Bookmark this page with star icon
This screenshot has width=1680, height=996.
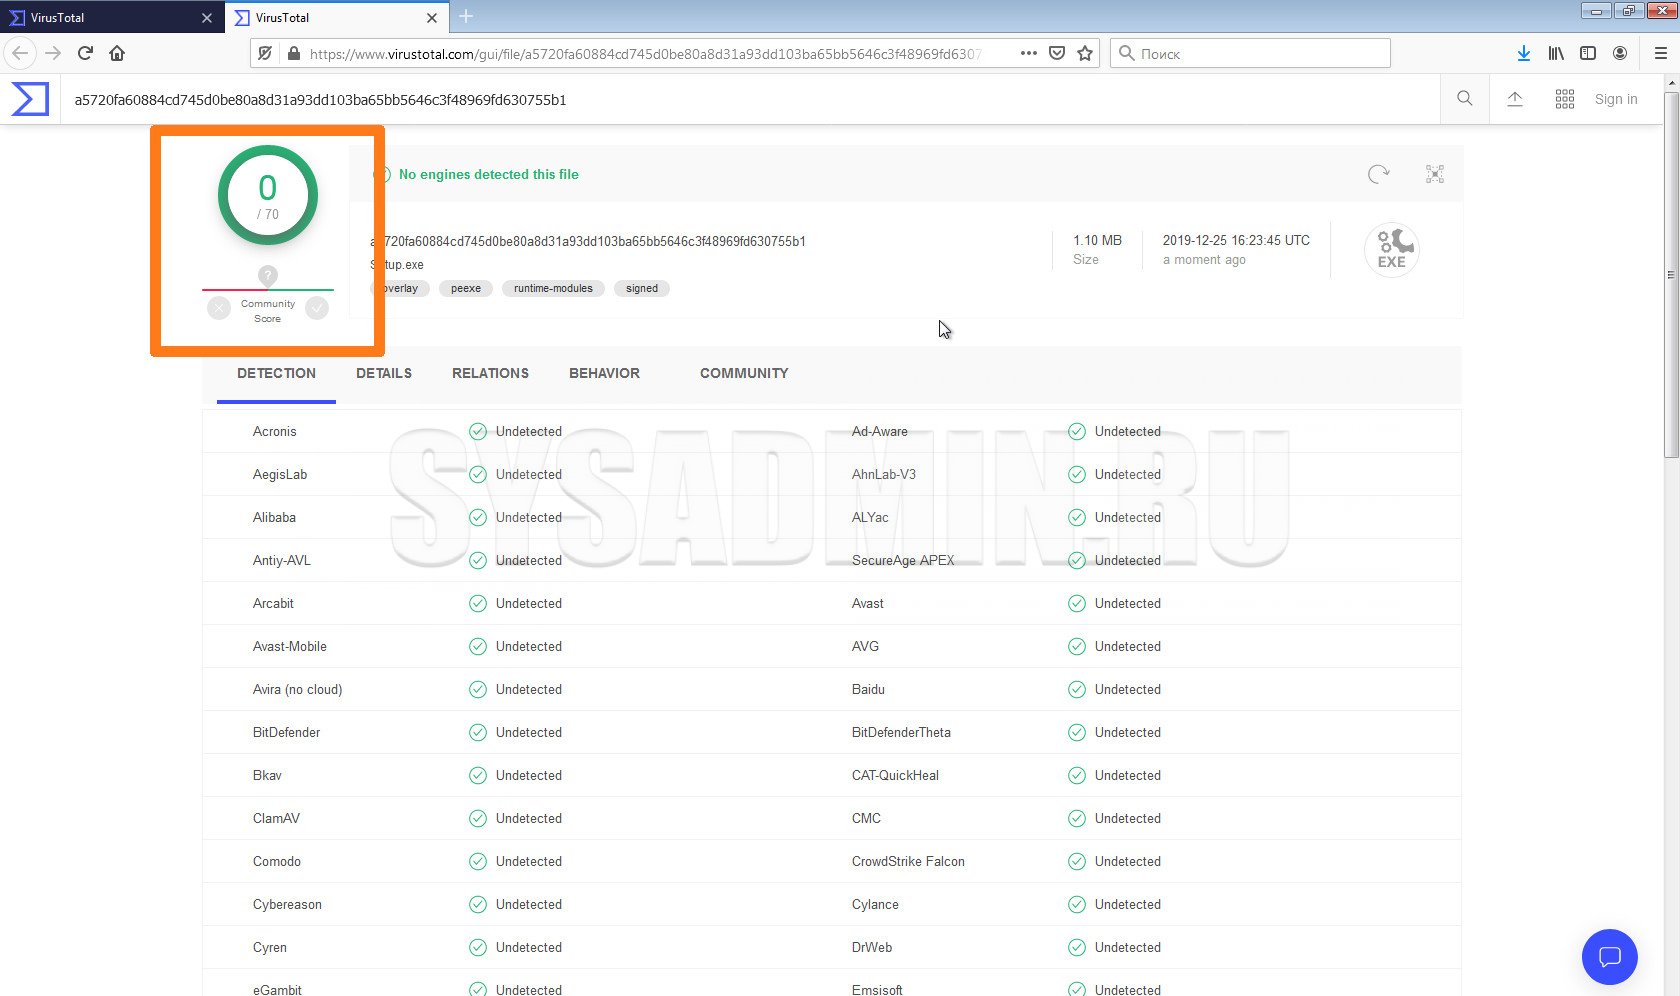click(1085, 54)
